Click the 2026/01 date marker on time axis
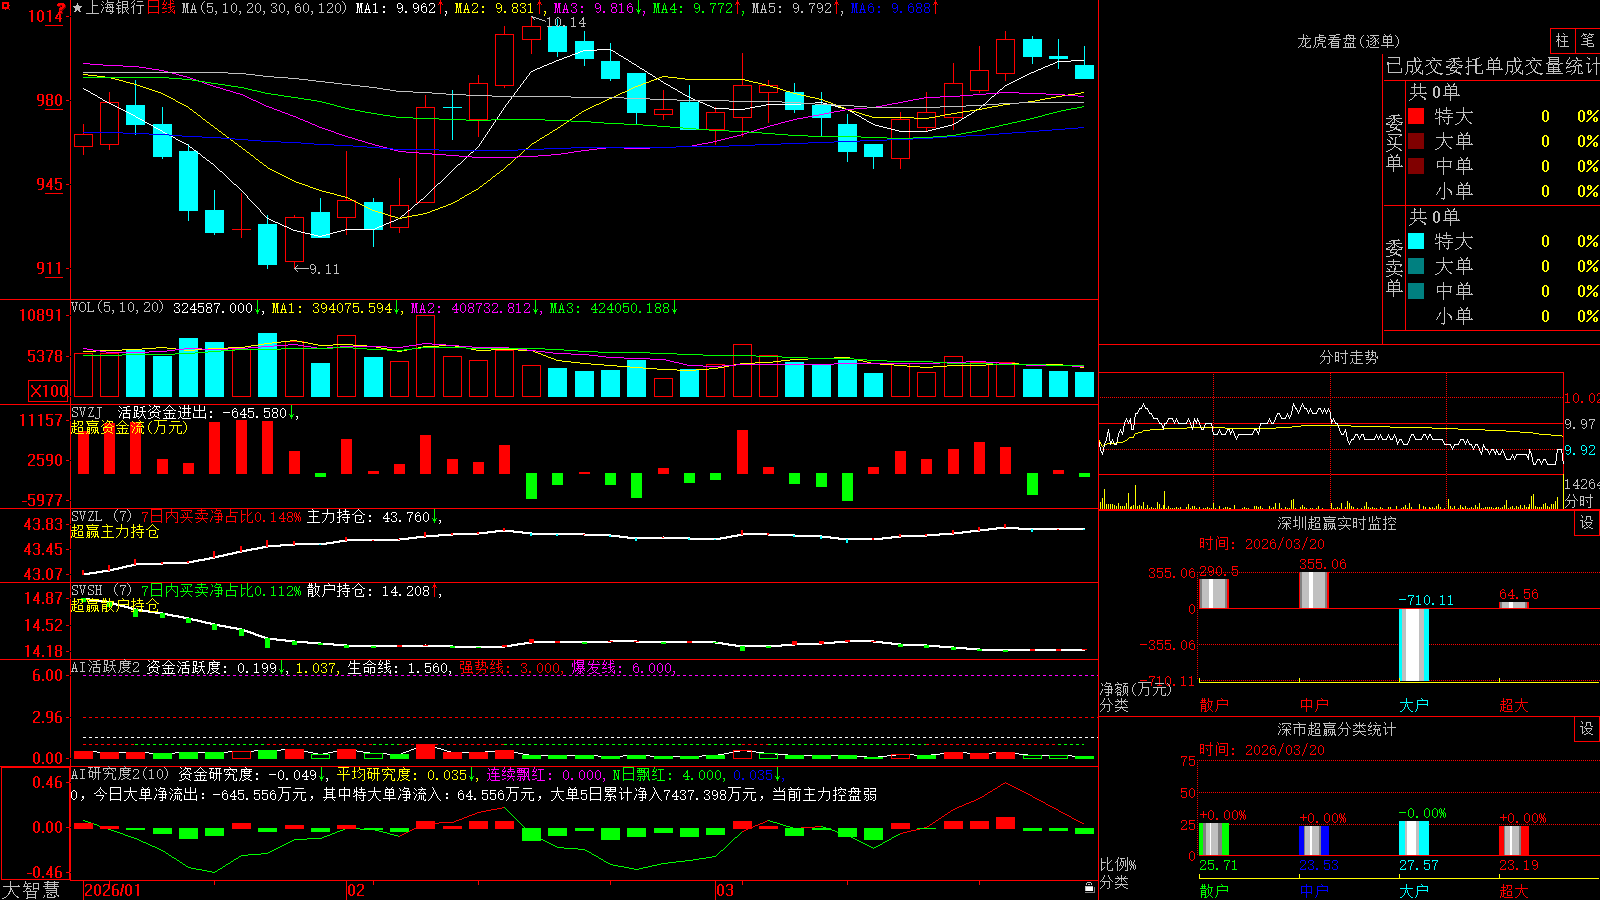Screen dimensions: 1600x900 click(x=113, y=890)
